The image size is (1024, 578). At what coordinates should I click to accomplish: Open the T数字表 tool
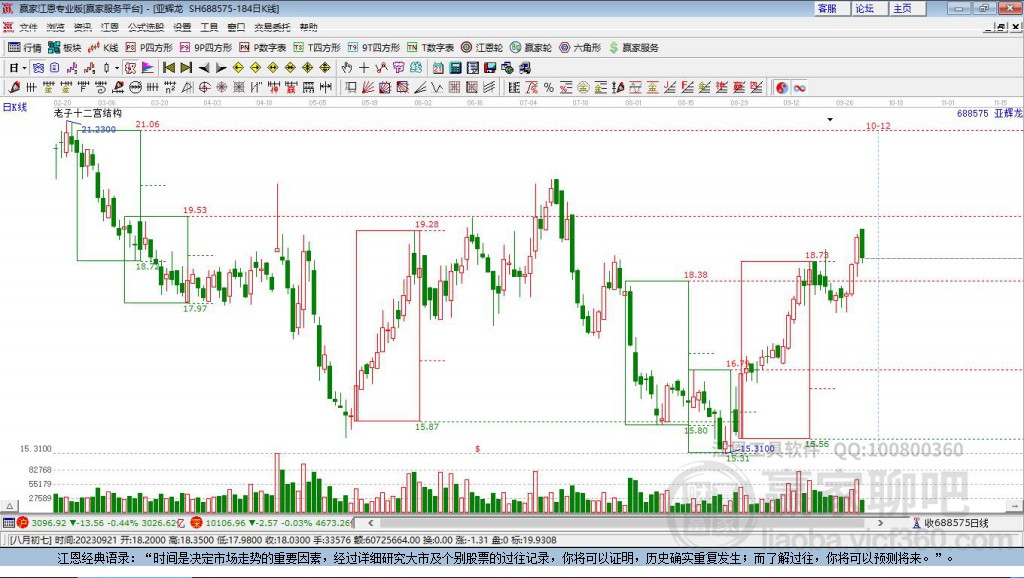pos(430,48)
